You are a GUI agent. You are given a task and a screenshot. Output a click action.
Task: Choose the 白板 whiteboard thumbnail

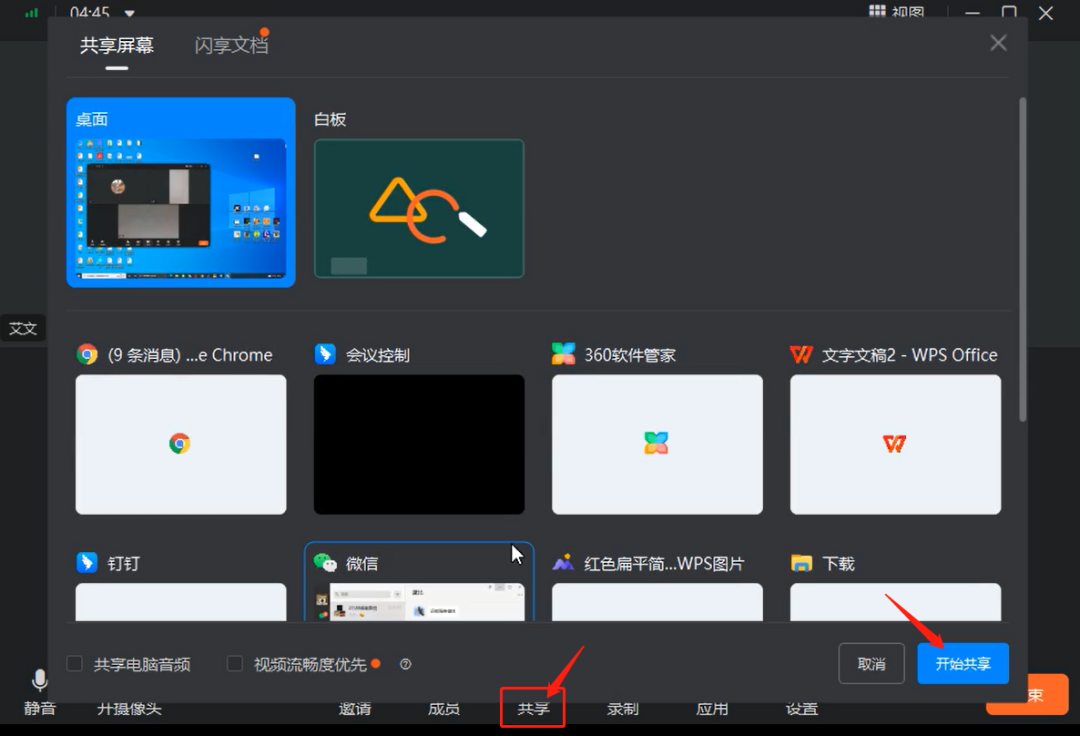(419, 209)
